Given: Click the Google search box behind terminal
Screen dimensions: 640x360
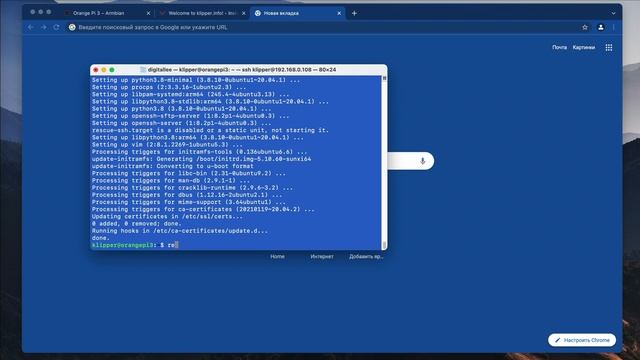Looking at the screenshot, I should click(411, 161).
